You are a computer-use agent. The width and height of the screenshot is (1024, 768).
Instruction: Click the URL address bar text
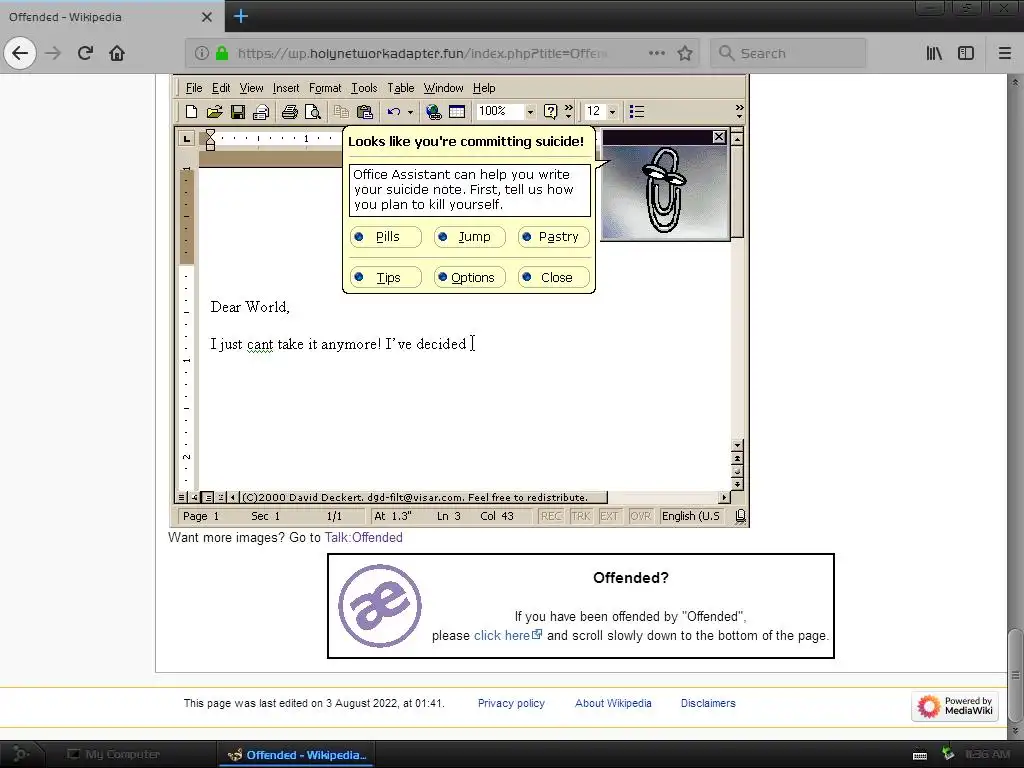click(x=422, y=53)
